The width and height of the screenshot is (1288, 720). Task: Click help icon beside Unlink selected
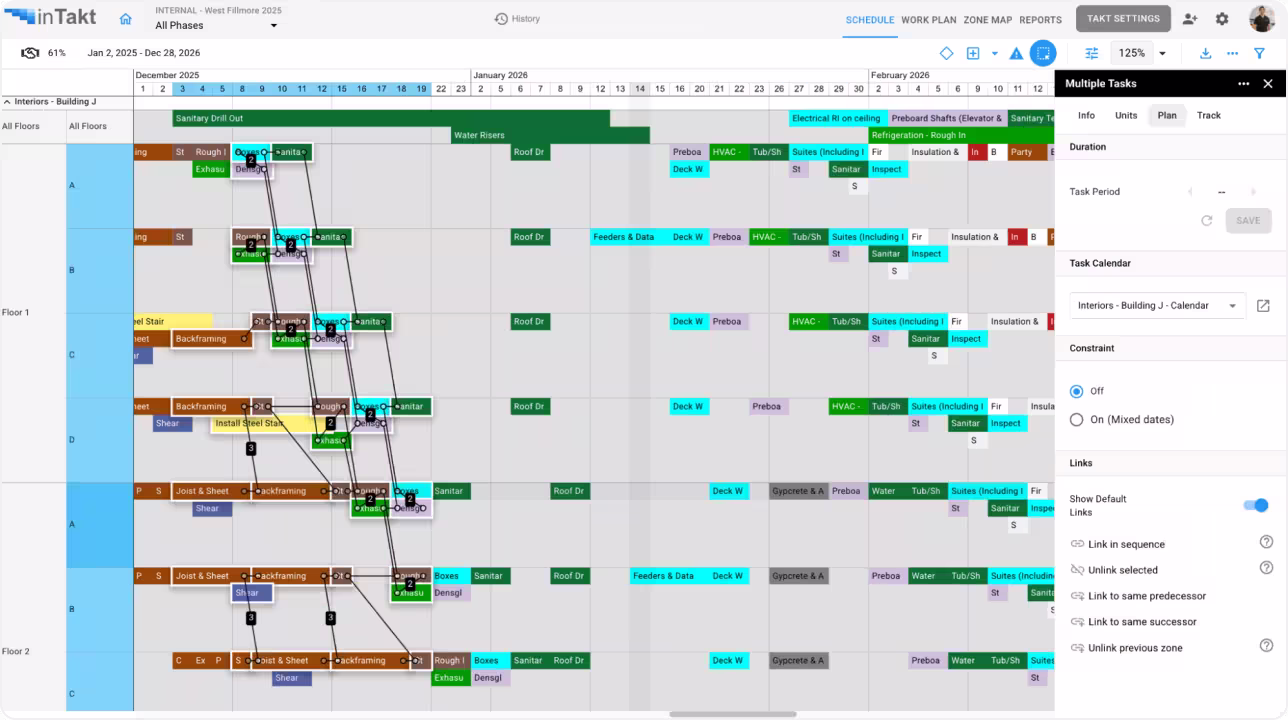[x=1266, y=568]
